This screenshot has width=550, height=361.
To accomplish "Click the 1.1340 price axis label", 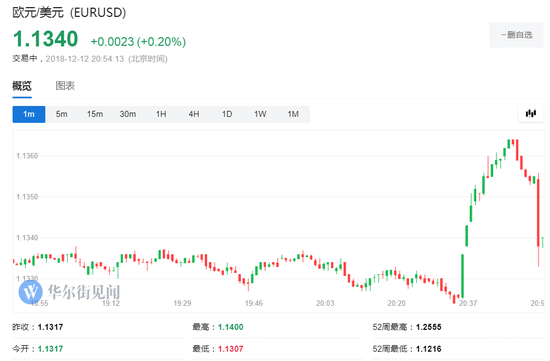I will 27,238.
